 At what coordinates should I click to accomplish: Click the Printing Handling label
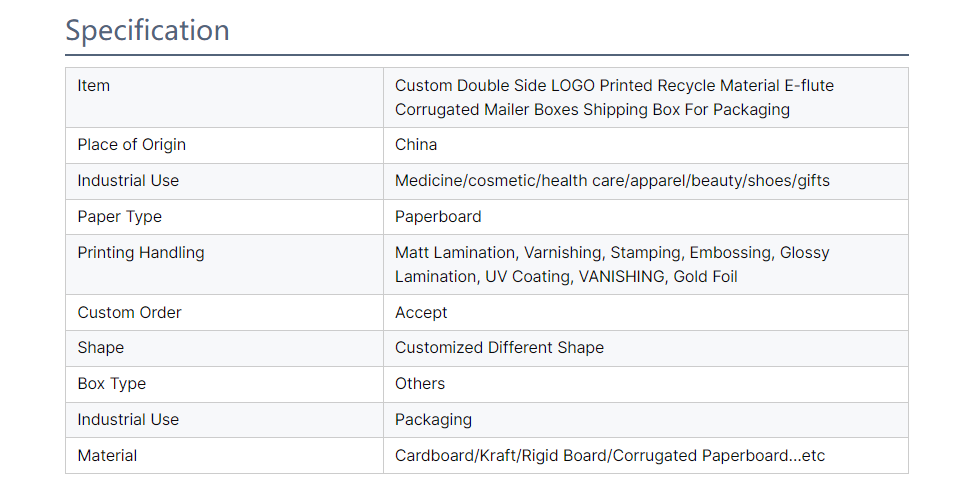pos(141,253)
